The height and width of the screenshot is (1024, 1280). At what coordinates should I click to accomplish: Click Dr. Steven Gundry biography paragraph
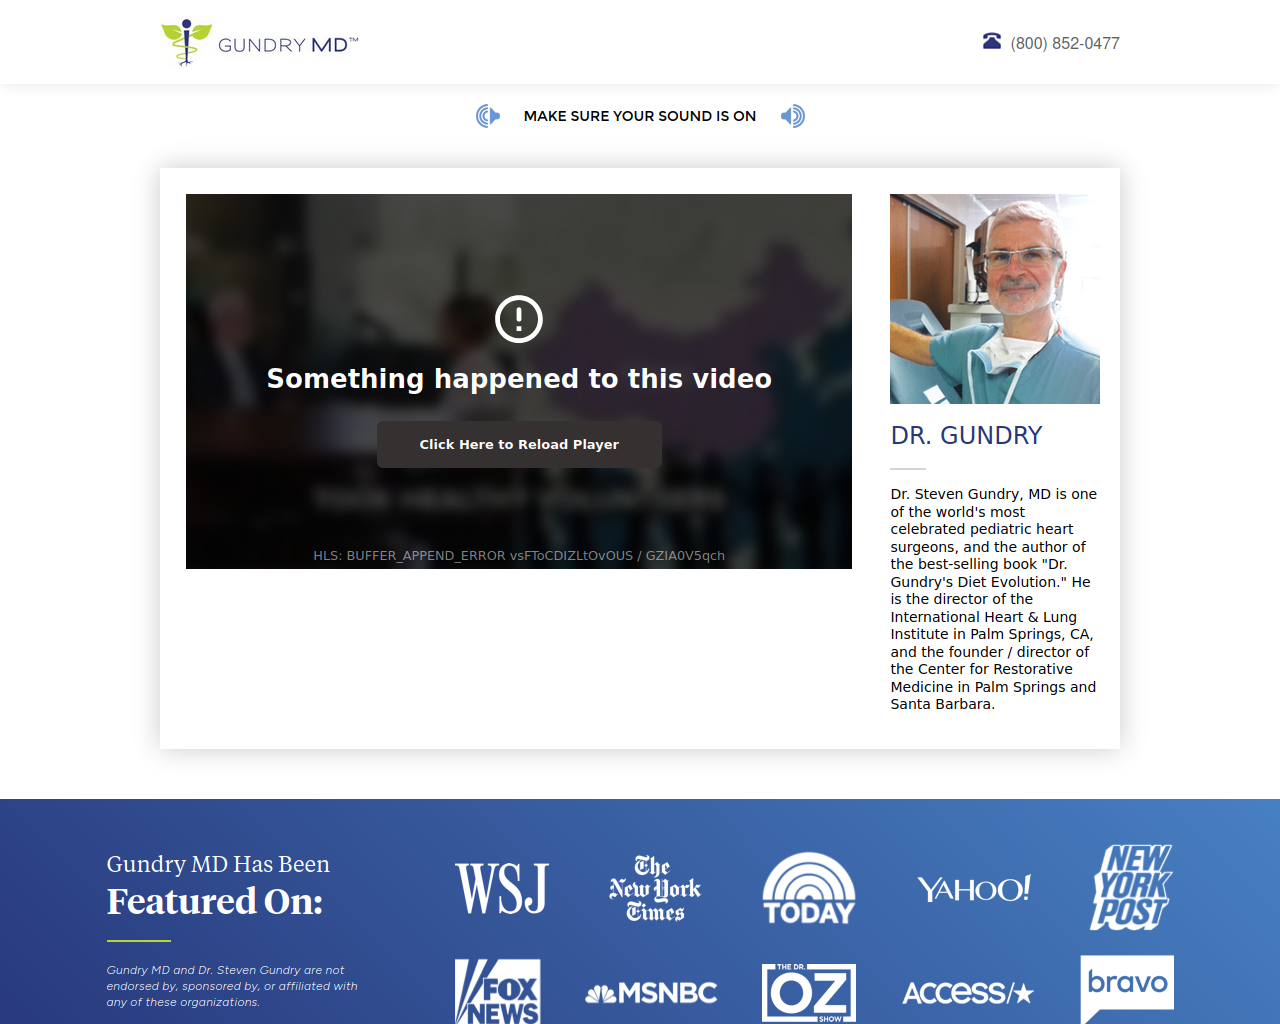tap(994, 599)
